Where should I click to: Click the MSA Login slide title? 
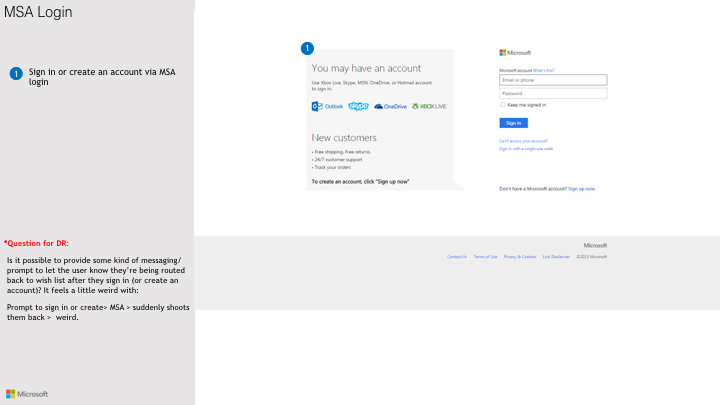[x=38, y=12]
